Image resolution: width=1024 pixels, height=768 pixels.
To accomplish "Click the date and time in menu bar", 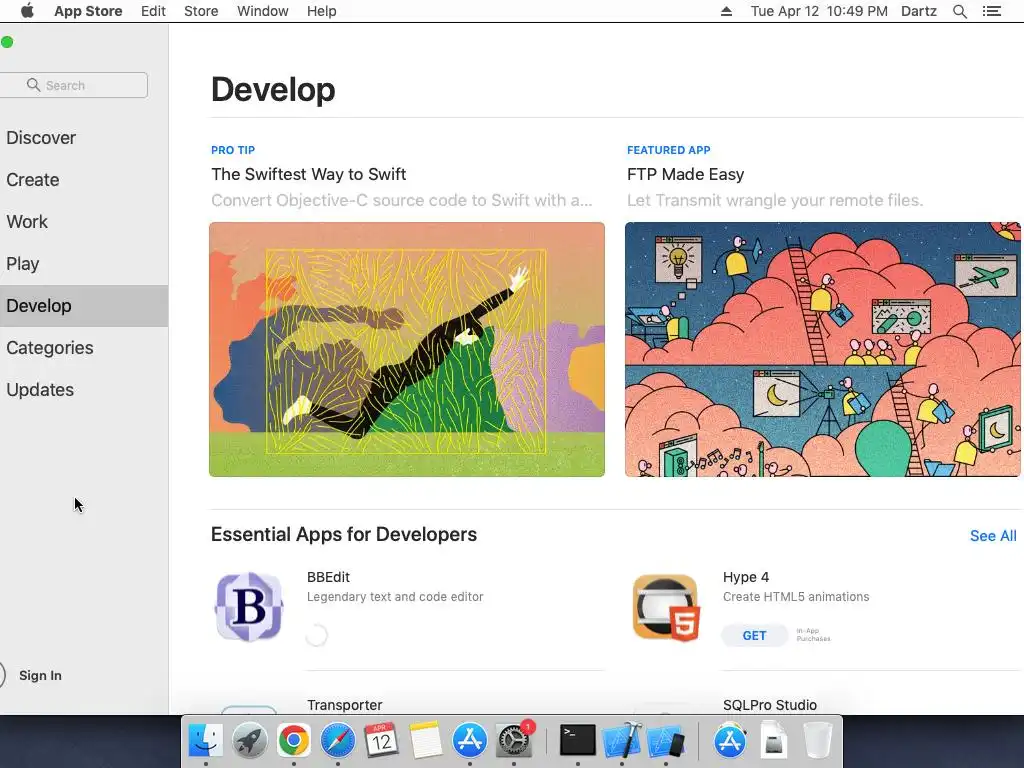I will [819, 11].
